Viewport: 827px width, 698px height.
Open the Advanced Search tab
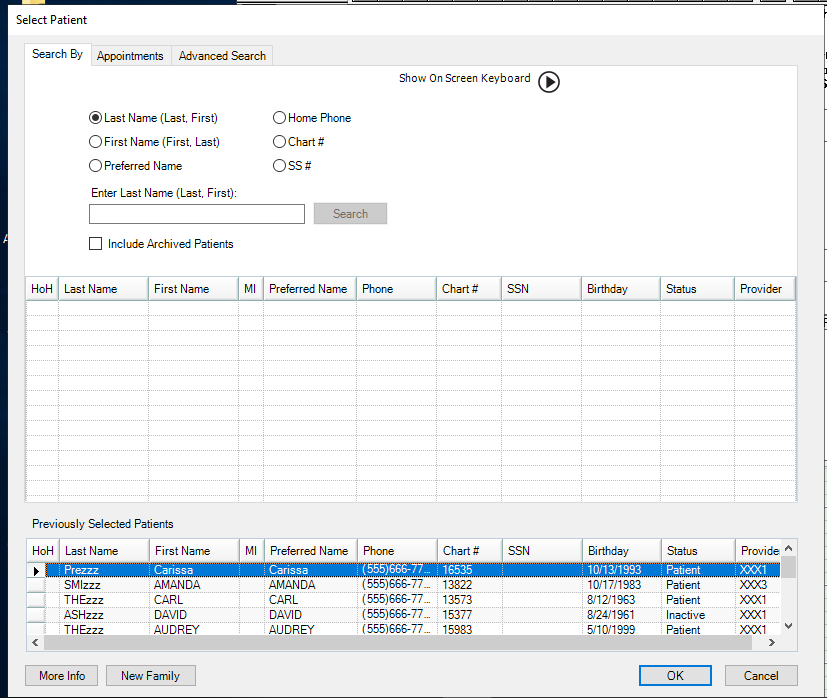(222, 56)
